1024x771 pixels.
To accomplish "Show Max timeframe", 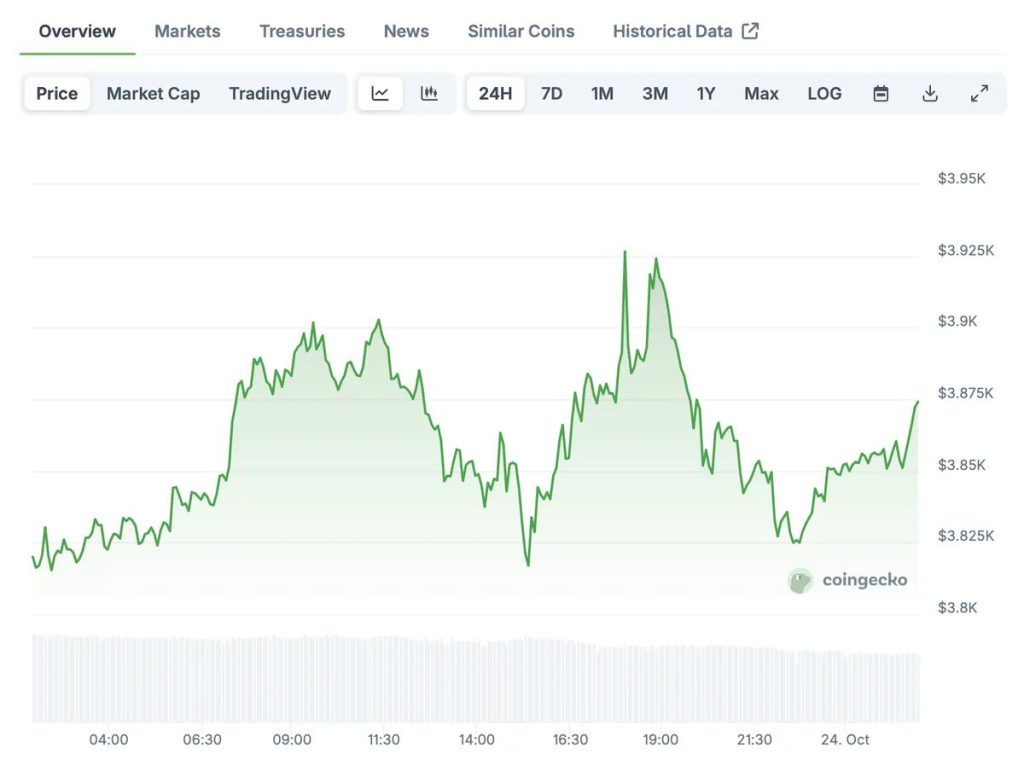I will pos(761,93).
